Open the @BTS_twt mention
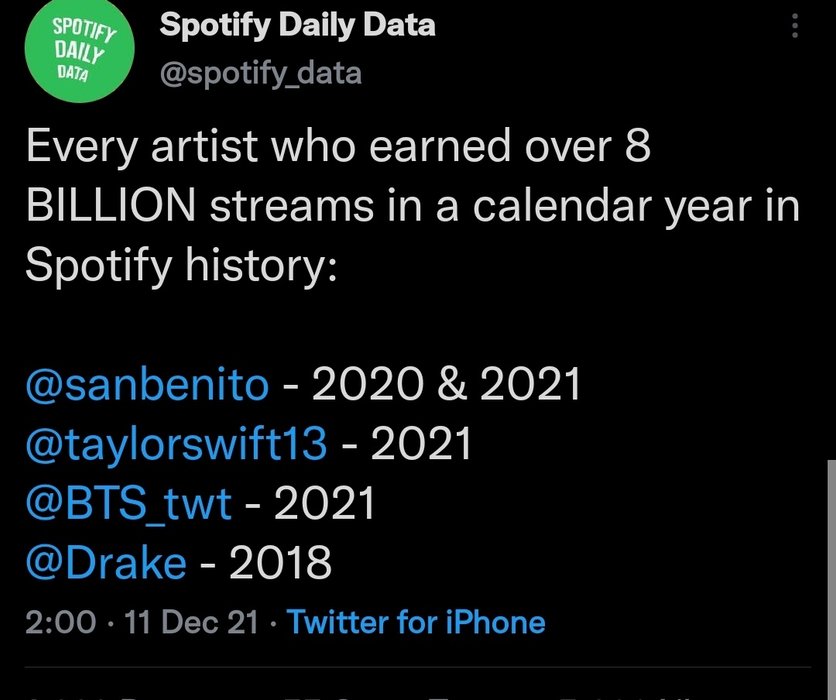This screenshot has width=836, height=700. (x=128, y=503)
